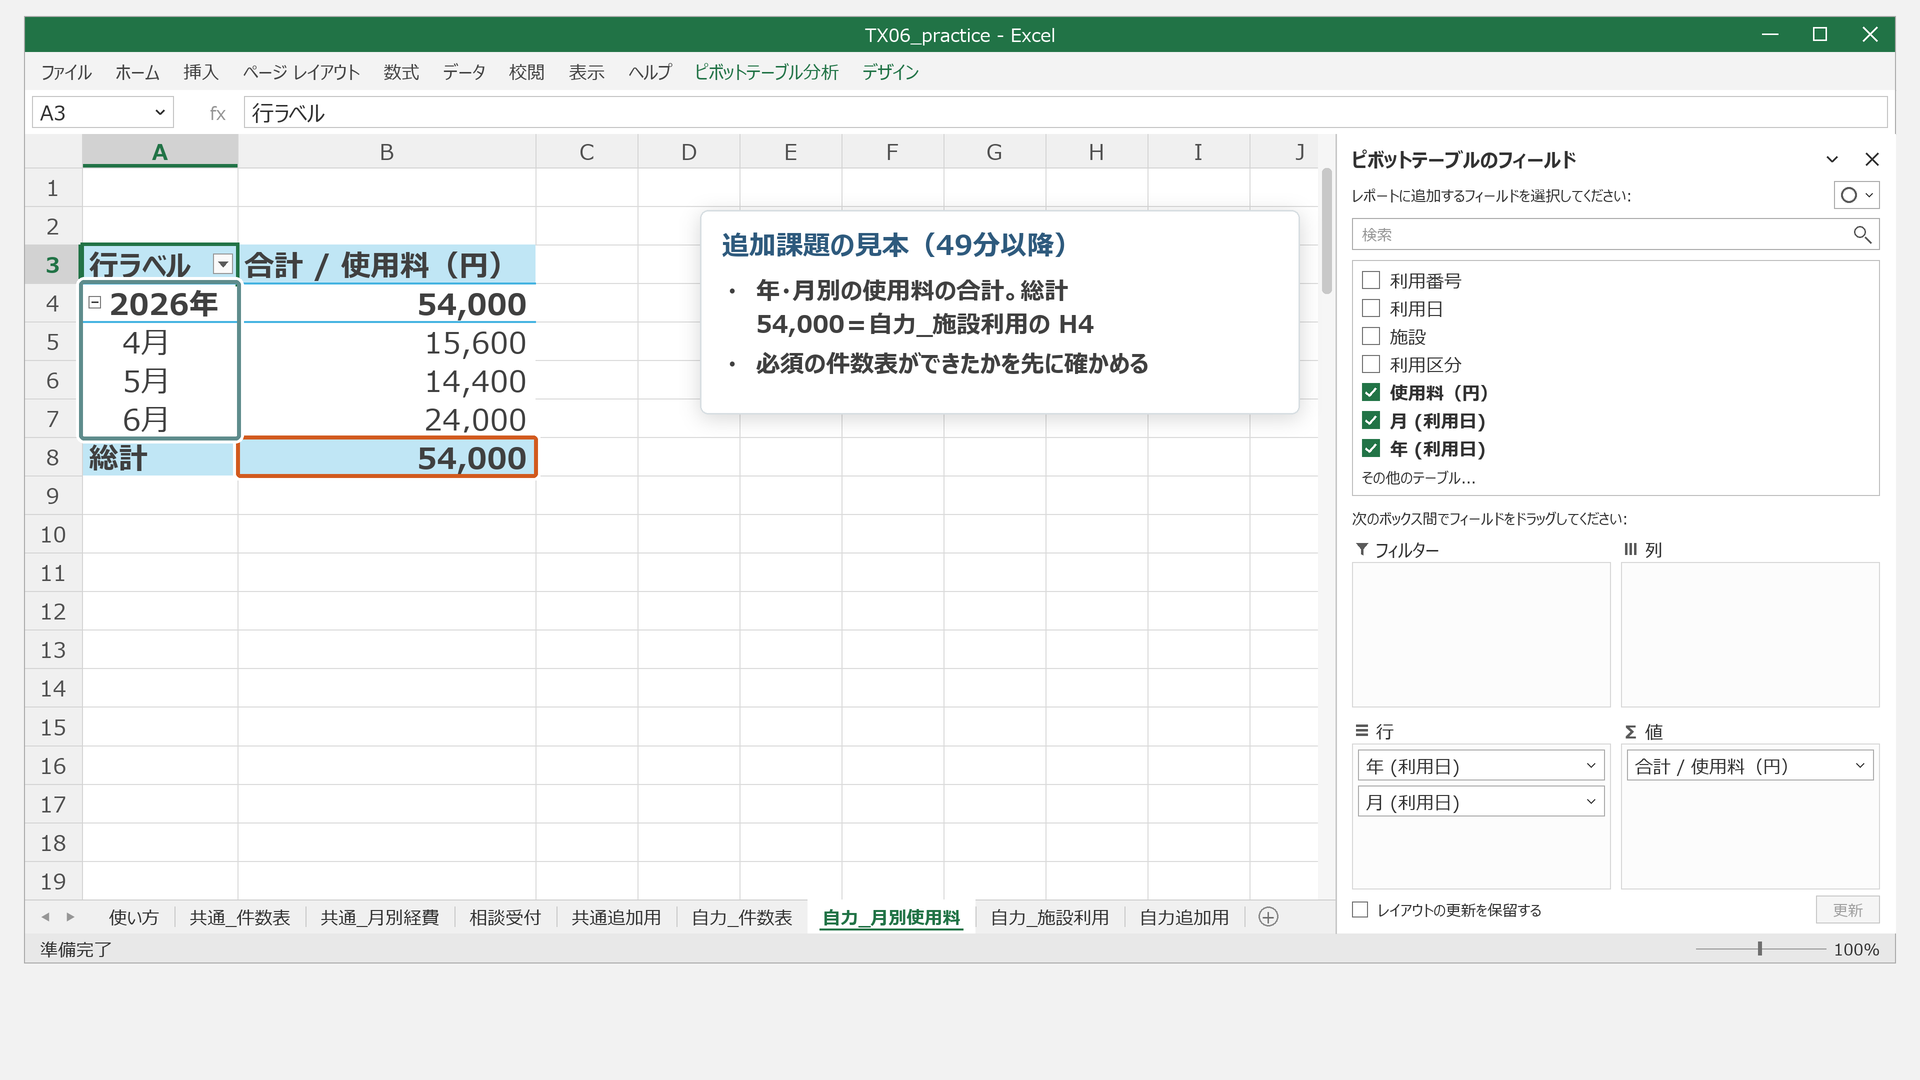Select column B header
Screen dimensions: 1920x1080
(387, 152)
